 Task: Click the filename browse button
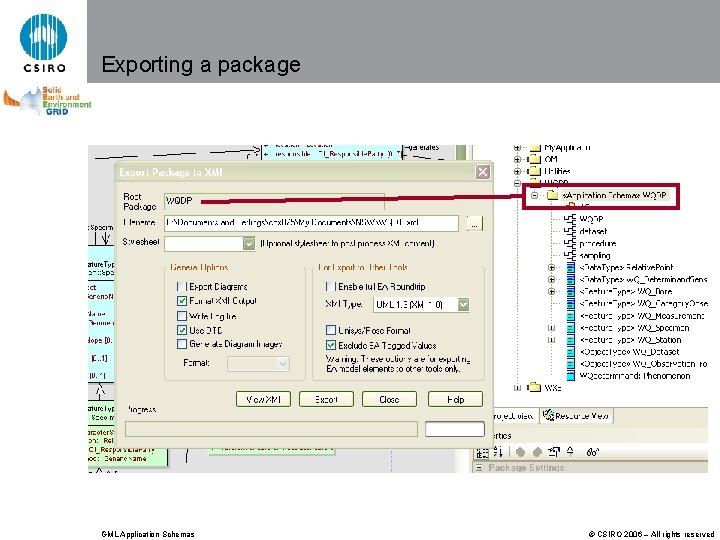pos(474,224)
